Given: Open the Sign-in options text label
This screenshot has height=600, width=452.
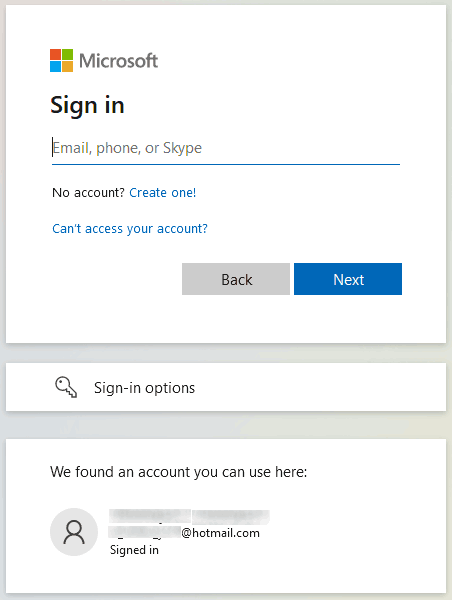Looking at the screenshot, I should pos(144,388).
